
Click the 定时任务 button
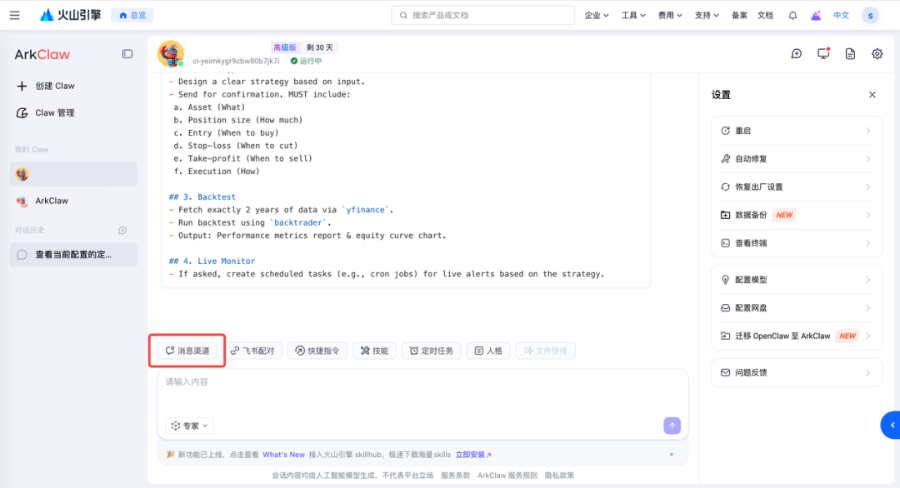click(x=431, y=351)
